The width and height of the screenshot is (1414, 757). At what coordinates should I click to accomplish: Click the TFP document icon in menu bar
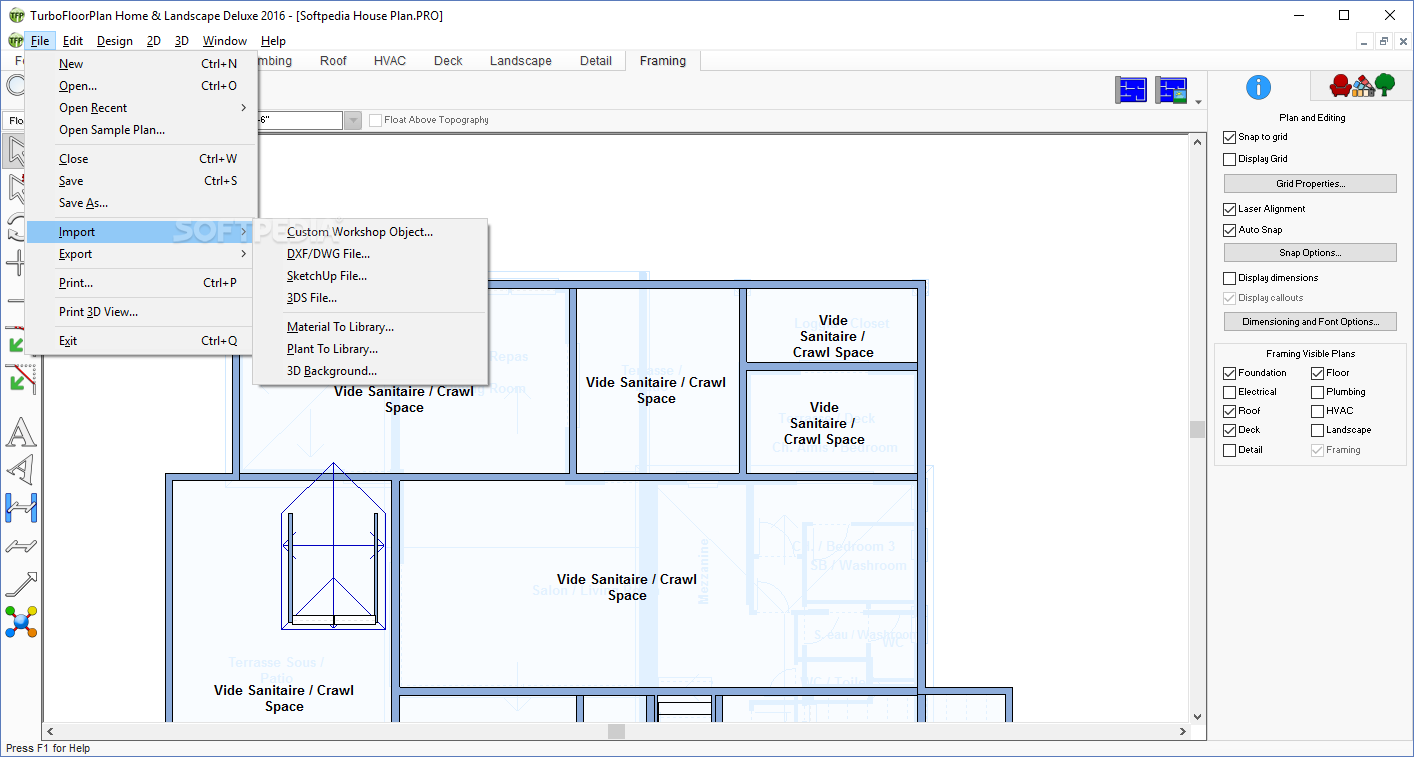click(x=15, y=41)
